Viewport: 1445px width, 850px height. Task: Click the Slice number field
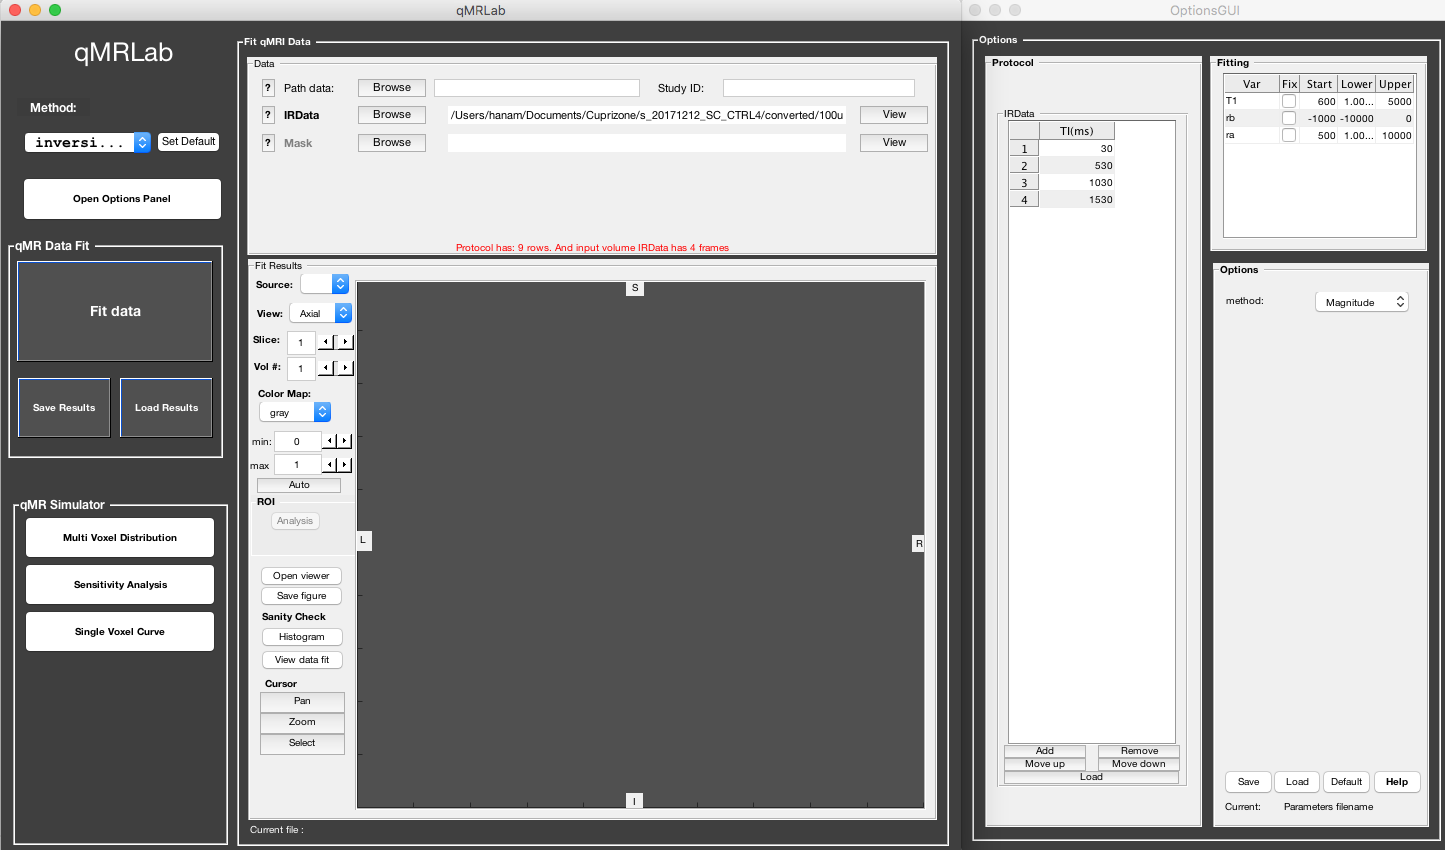point(301,342)
